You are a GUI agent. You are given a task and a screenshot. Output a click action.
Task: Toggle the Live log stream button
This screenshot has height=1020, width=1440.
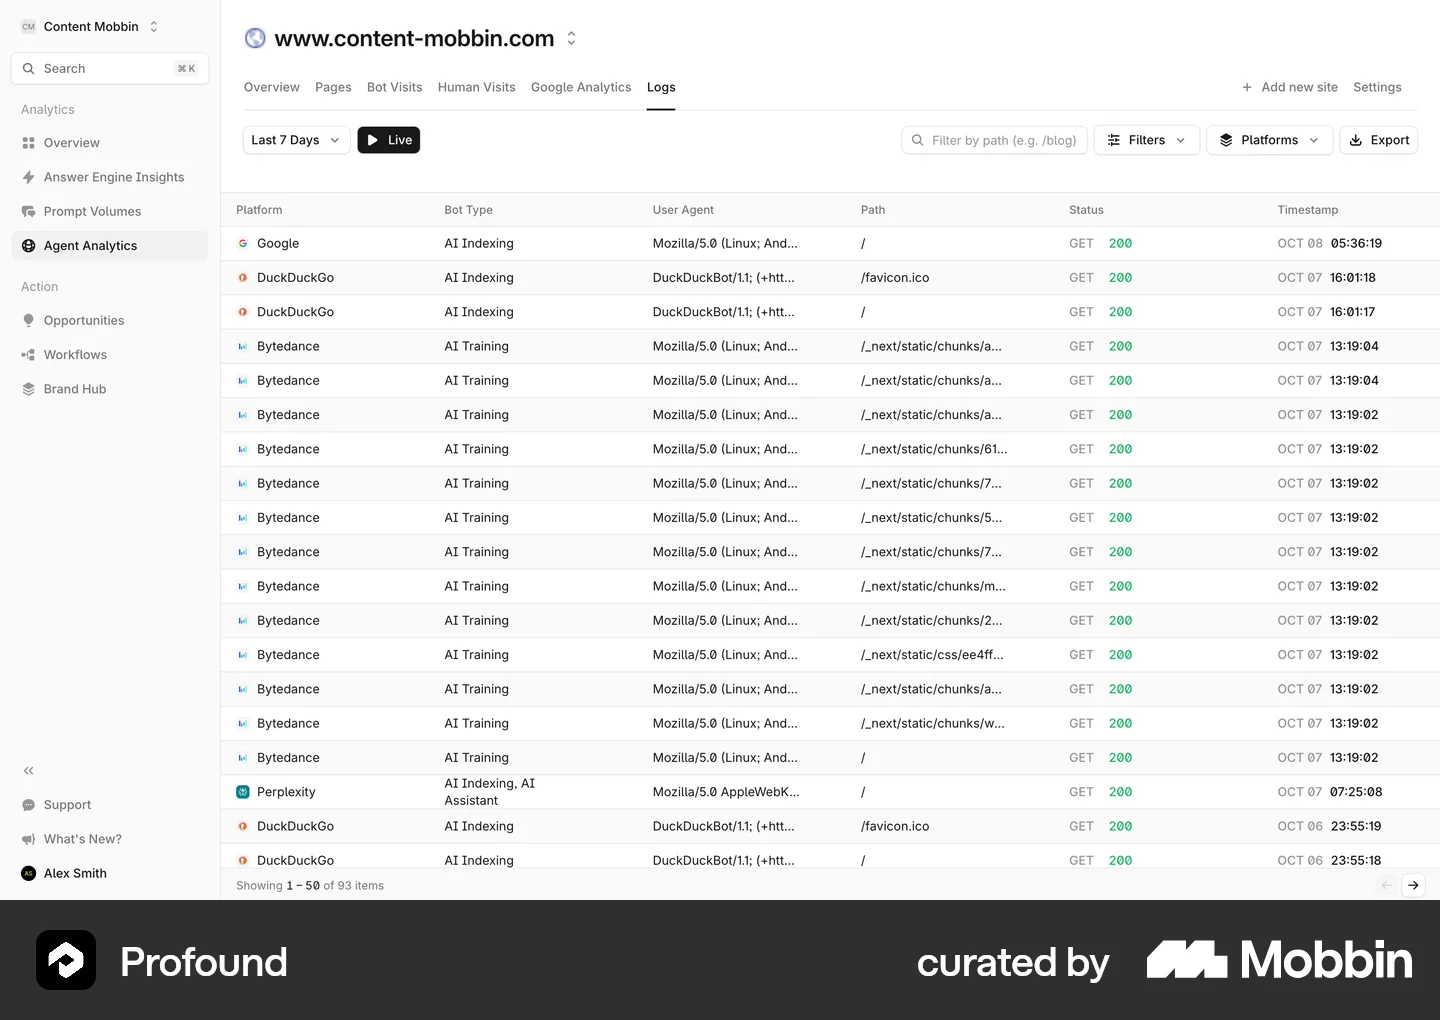tap(389, 140)
